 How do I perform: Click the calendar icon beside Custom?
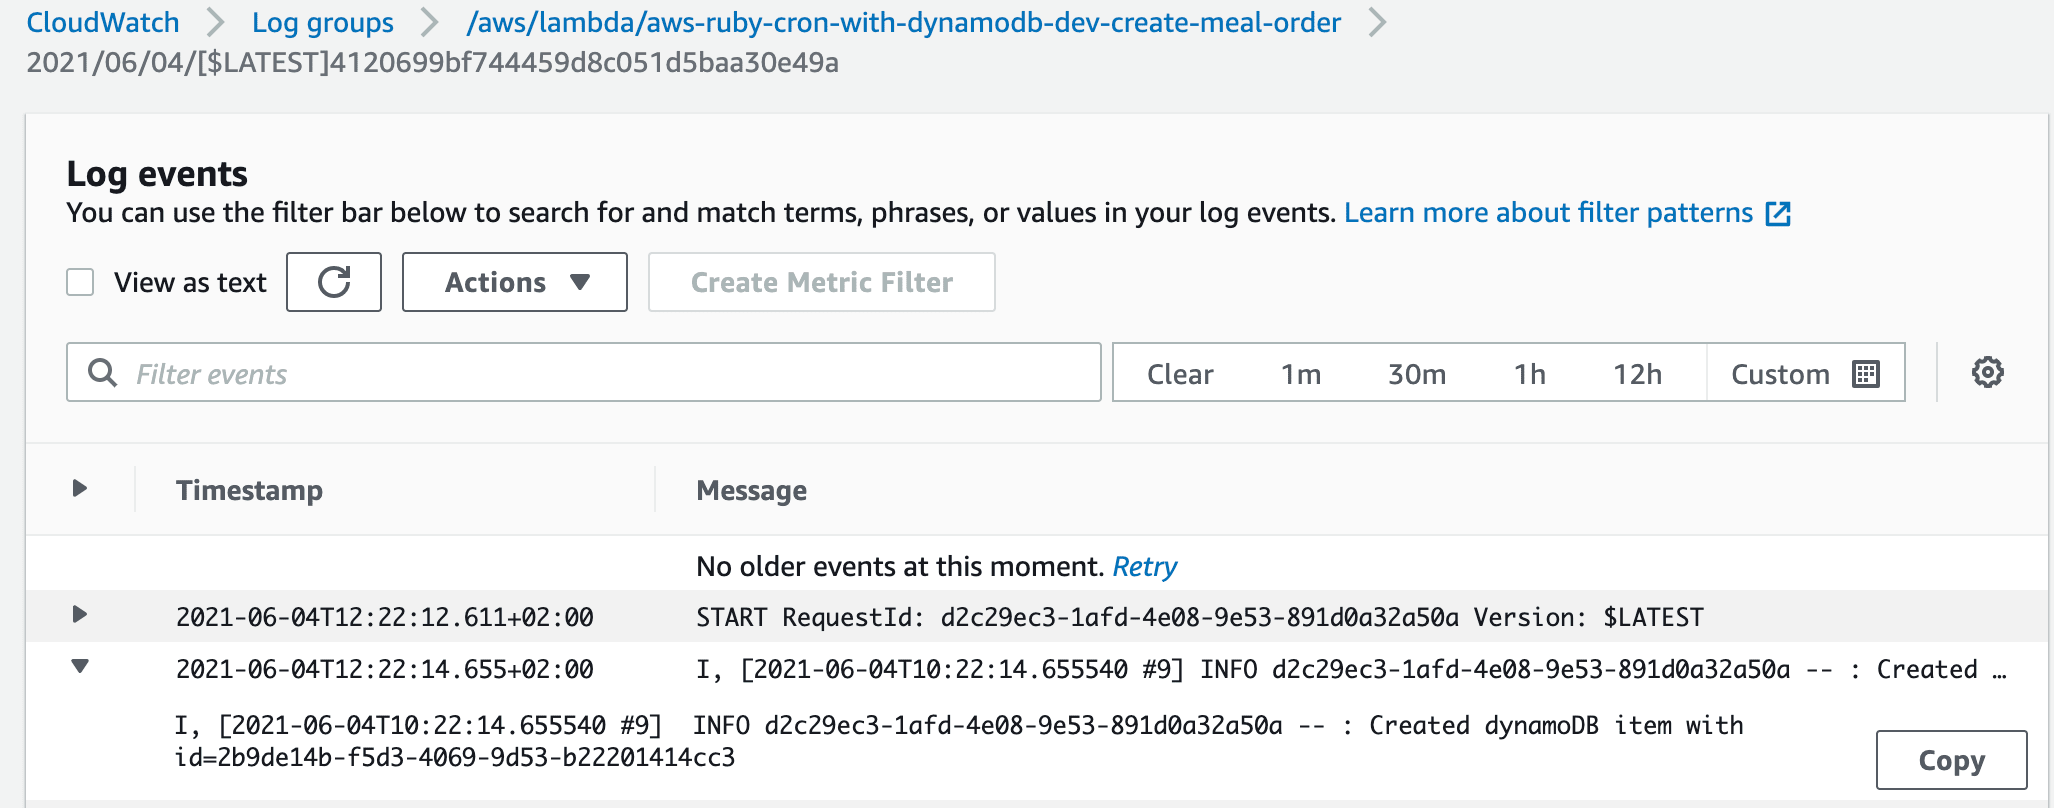[x=1866, y=374]
